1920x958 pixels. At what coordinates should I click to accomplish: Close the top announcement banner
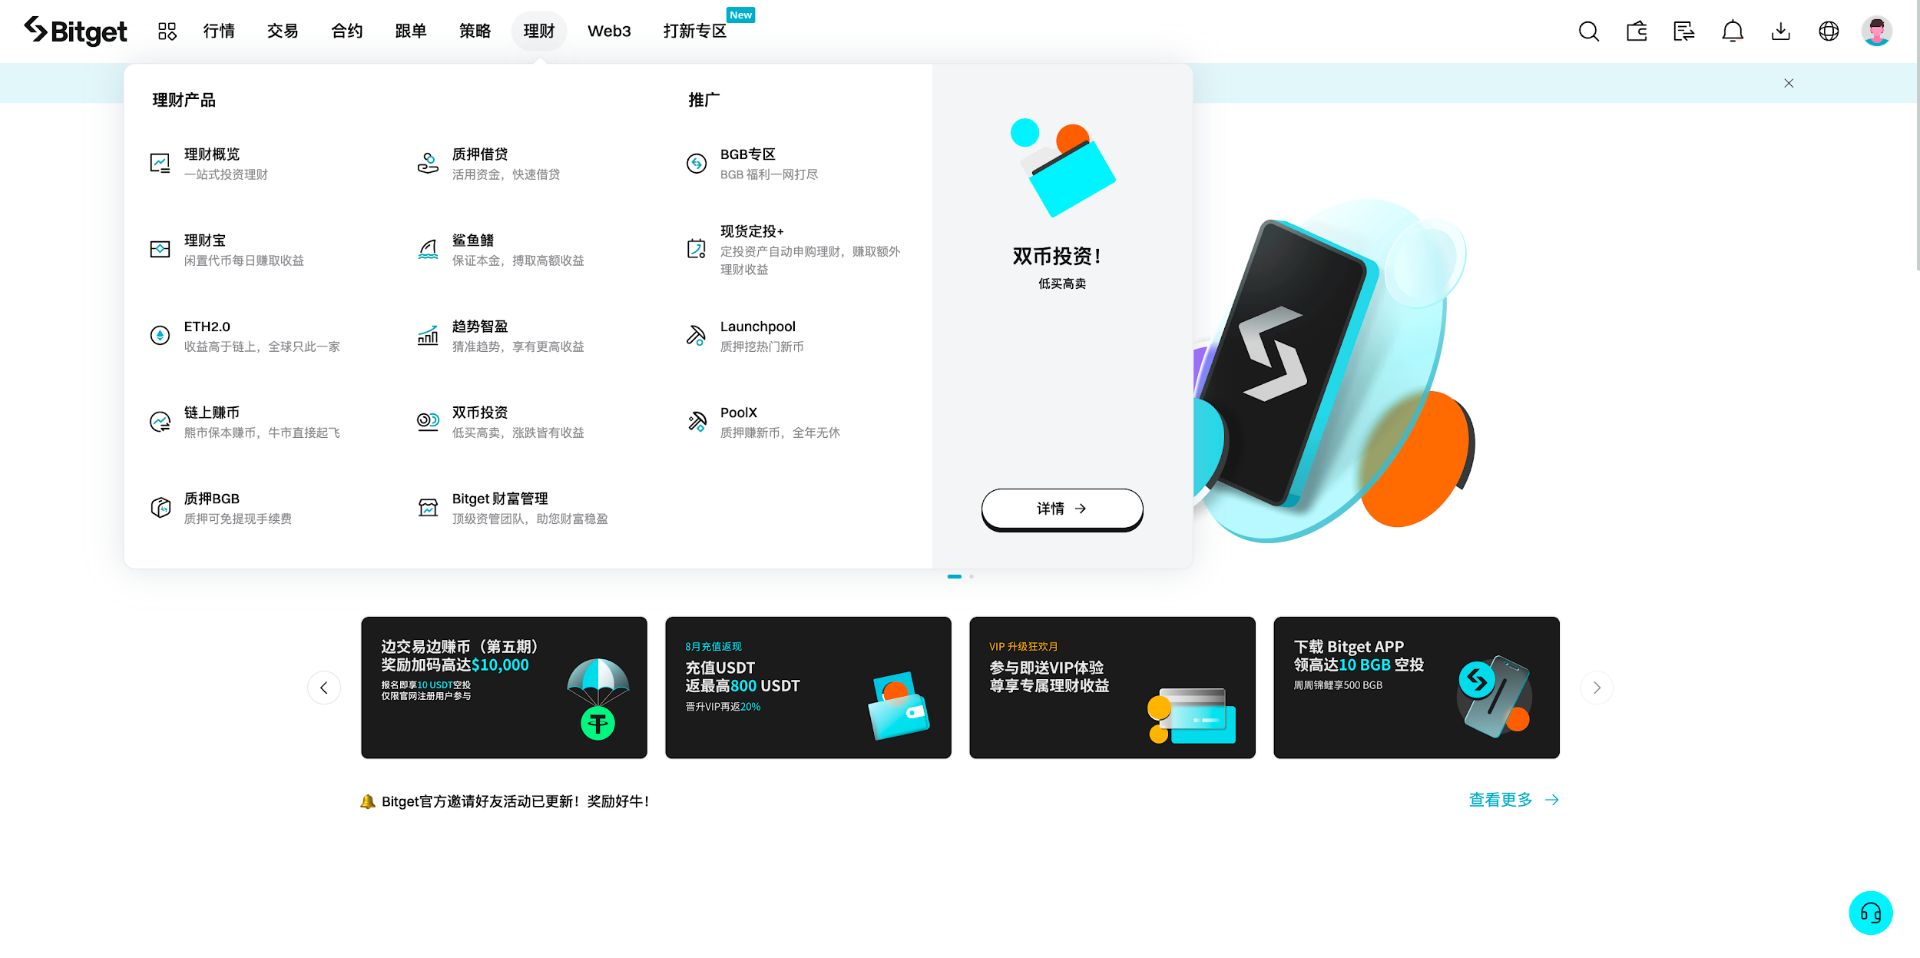pos(1789,83)
